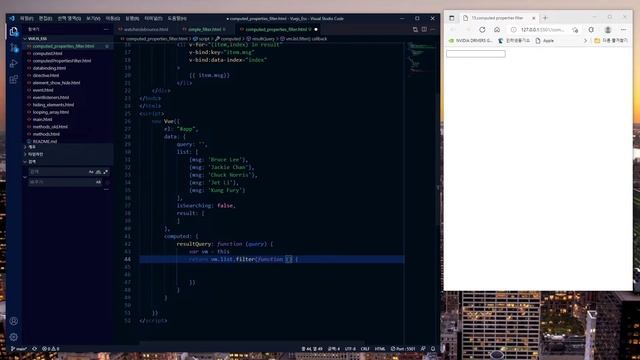Click the open changes icon in editor toolbar
The image size is (640, 360).
pyautogui.click(x=415, y=29)
